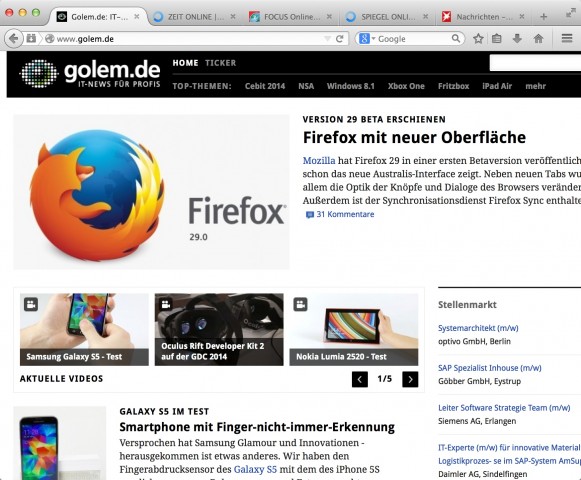Go to the home page icon
Screen dimensions: 581x480
point(538,39)
